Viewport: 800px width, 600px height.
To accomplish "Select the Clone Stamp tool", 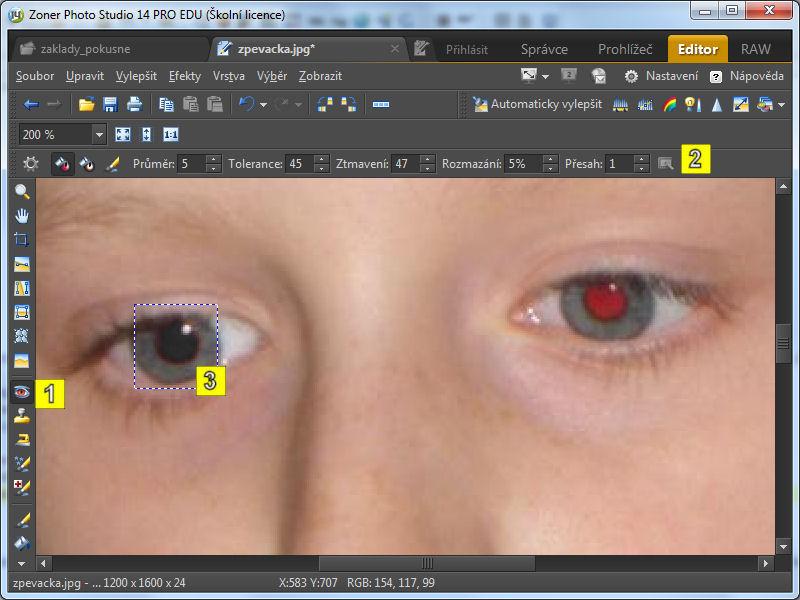I will [x=22, y=416].
